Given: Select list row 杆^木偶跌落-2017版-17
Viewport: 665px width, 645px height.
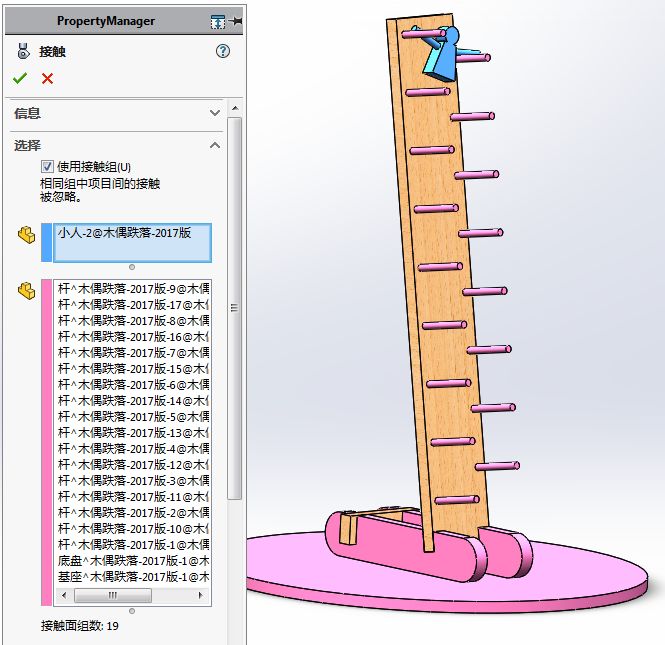Looking at the screenshot, I should (133, 305).
